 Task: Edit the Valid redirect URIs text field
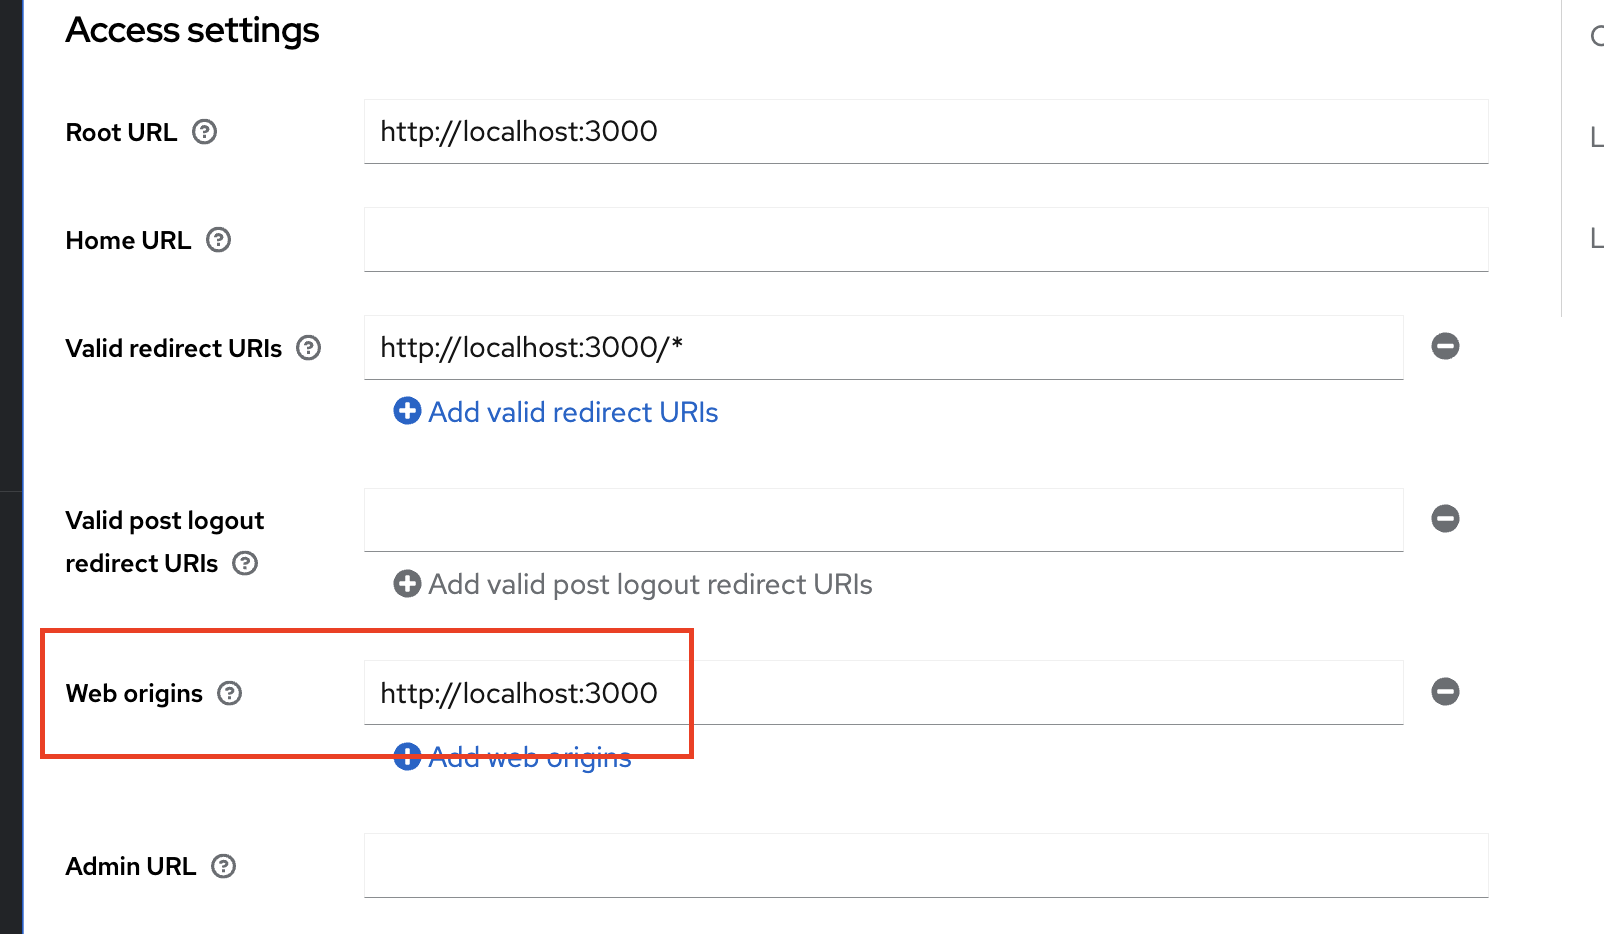tap(884, 347)
